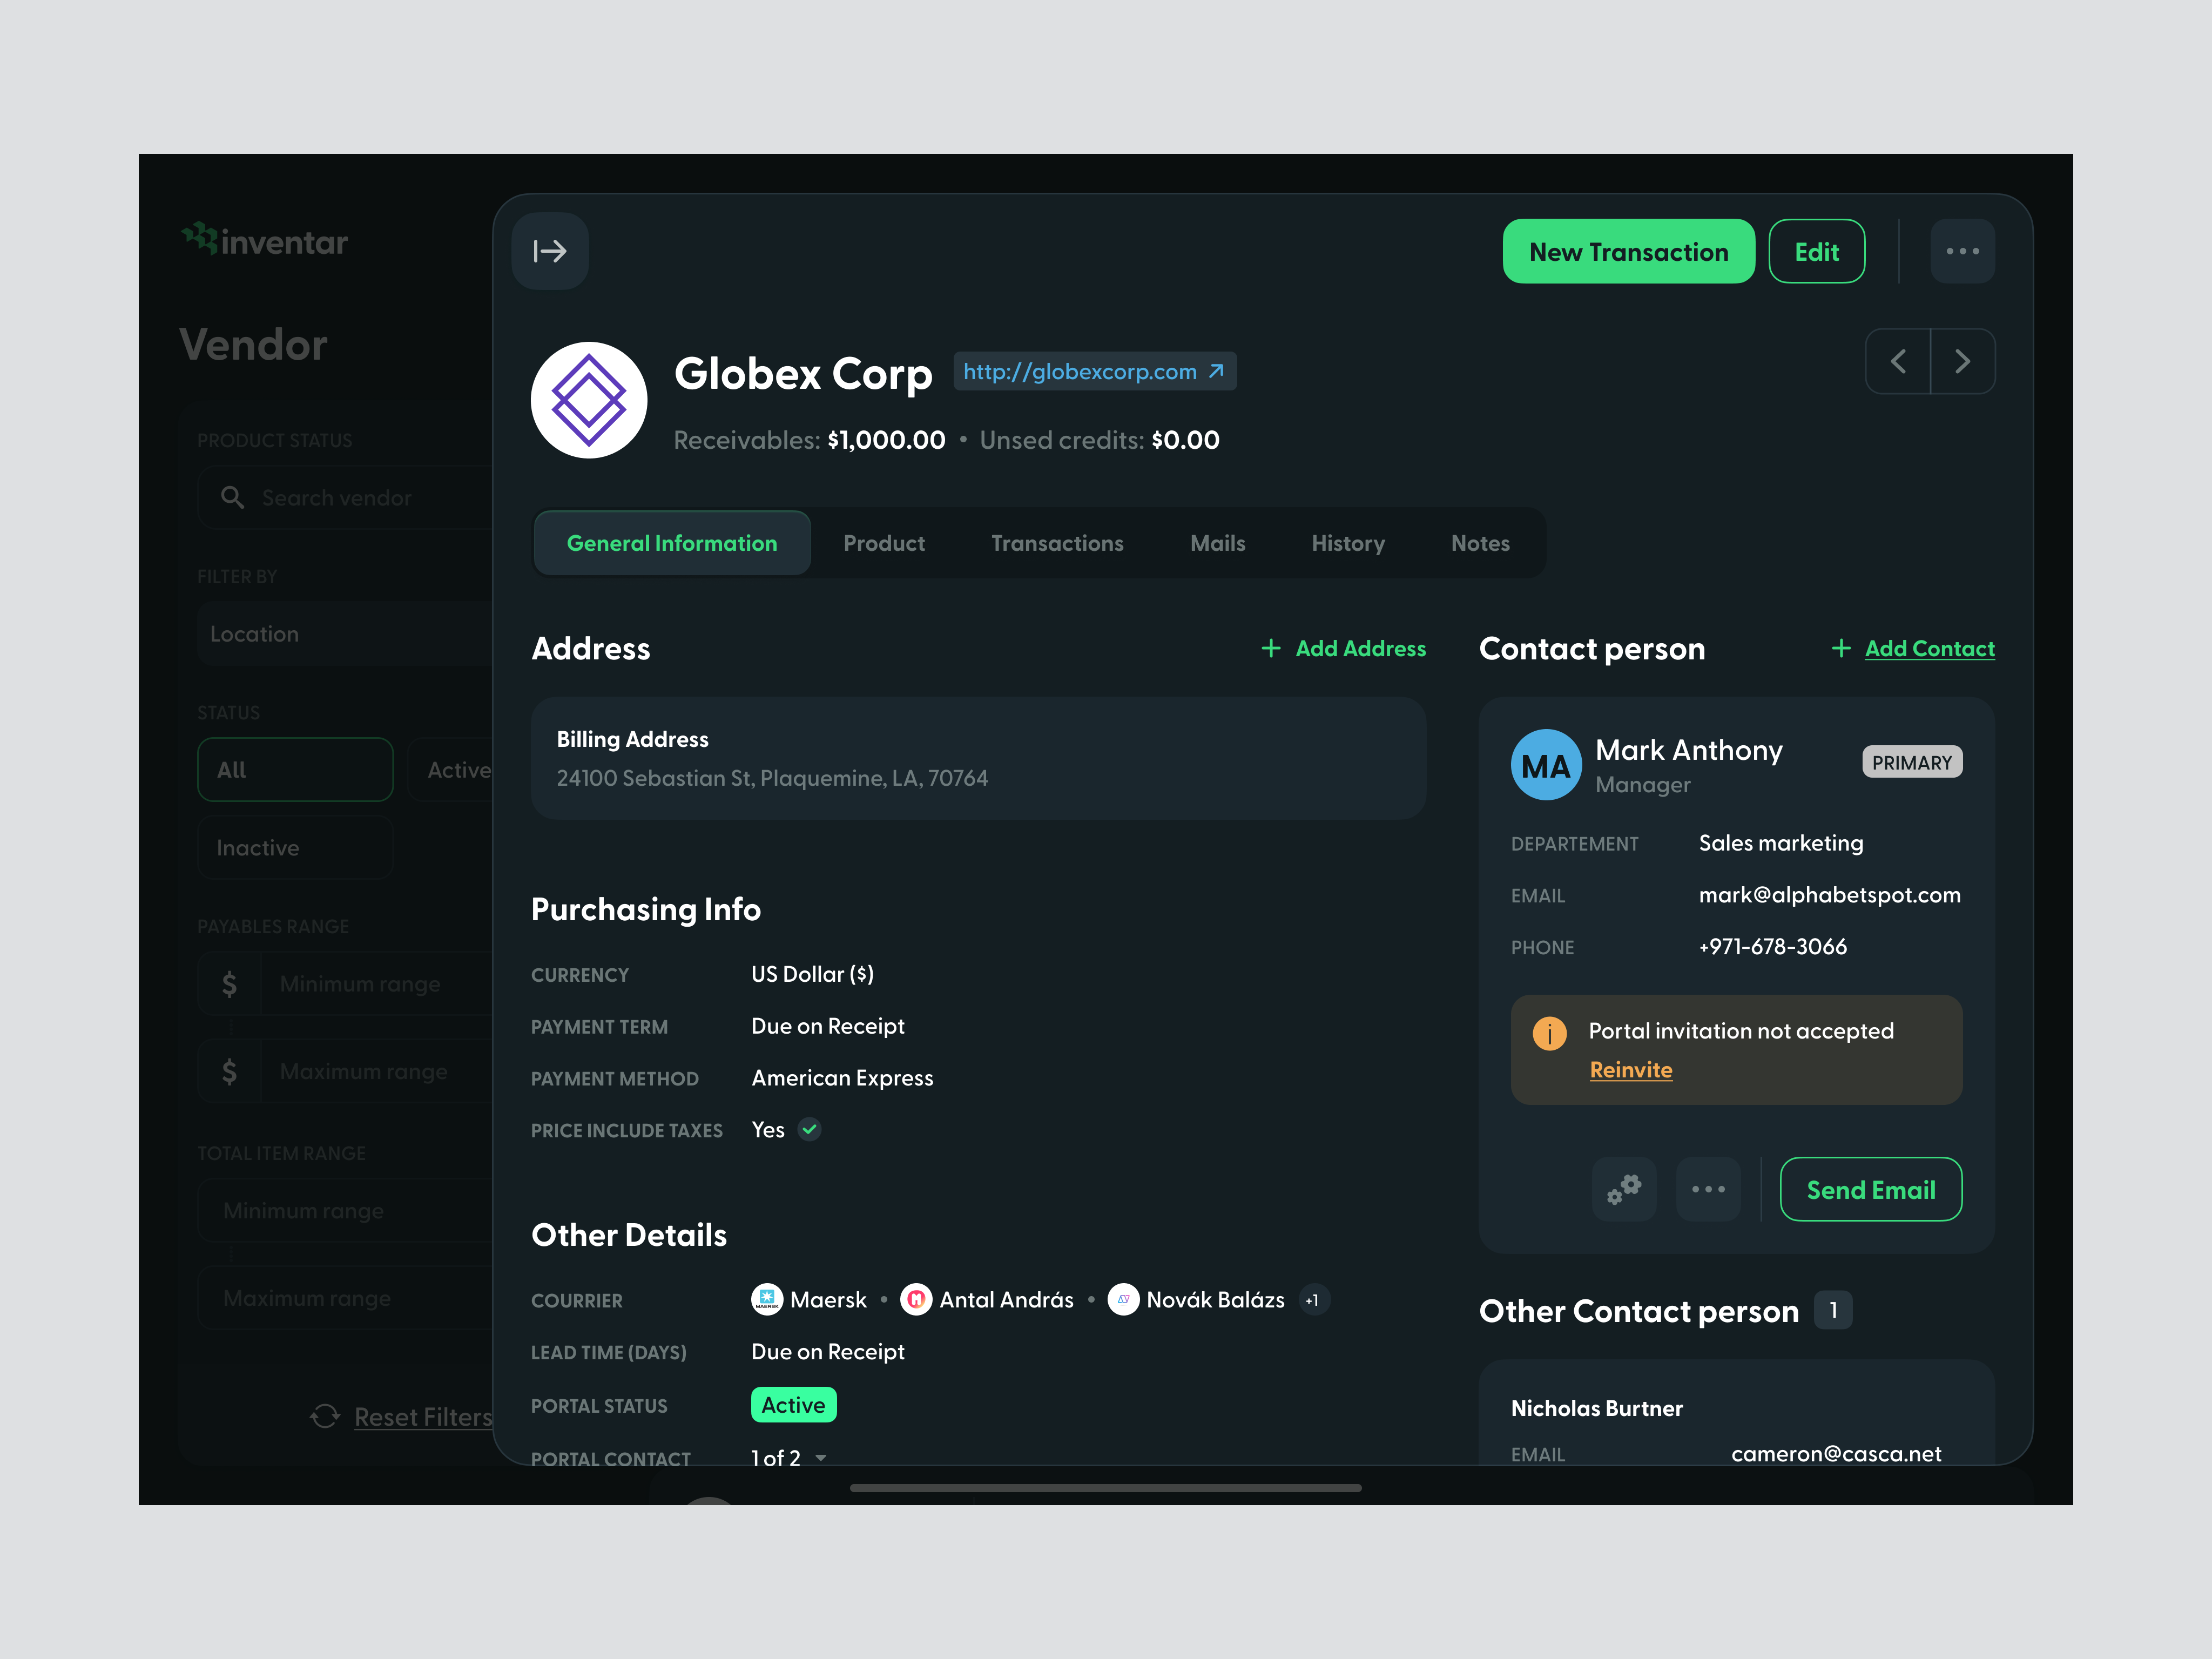Screen dimensions: 2212x1659
Task: Open the History tab
Action: [1347, 543]
